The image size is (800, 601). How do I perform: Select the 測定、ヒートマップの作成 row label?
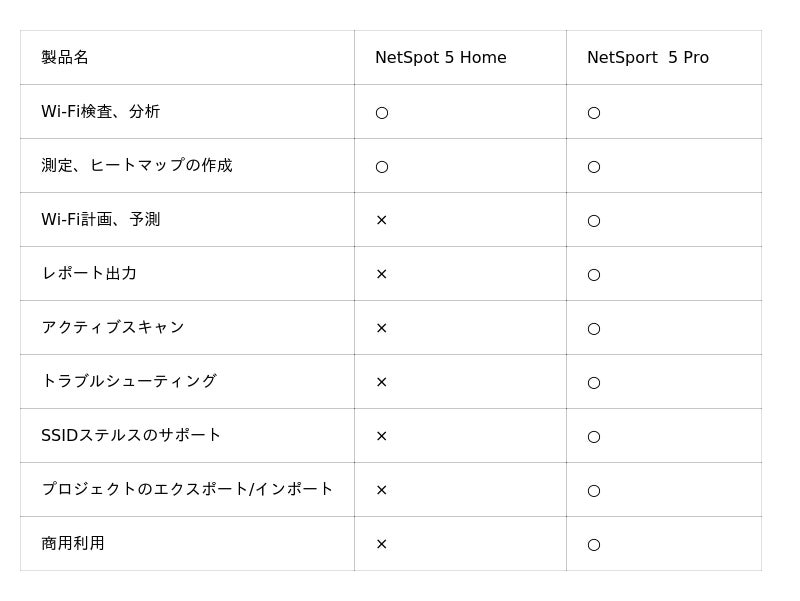136,166
